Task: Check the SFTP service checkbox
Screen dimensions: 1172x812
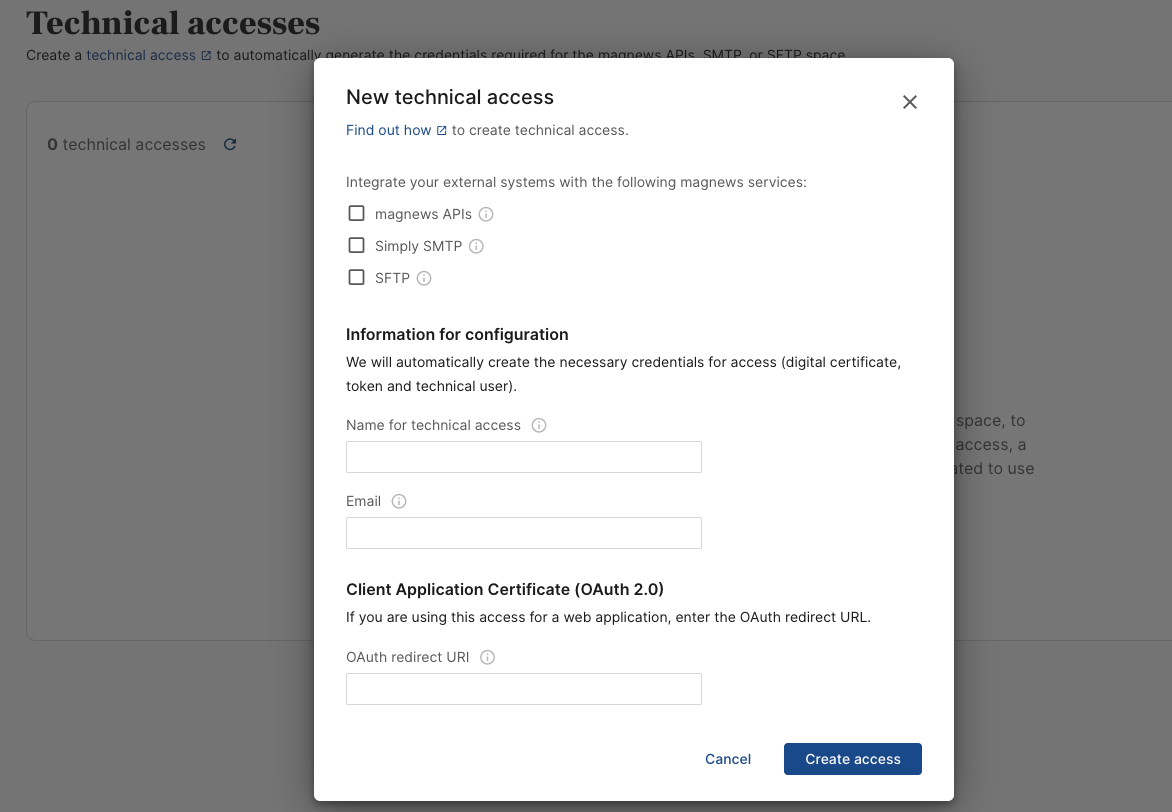Action: coord(356,277)
